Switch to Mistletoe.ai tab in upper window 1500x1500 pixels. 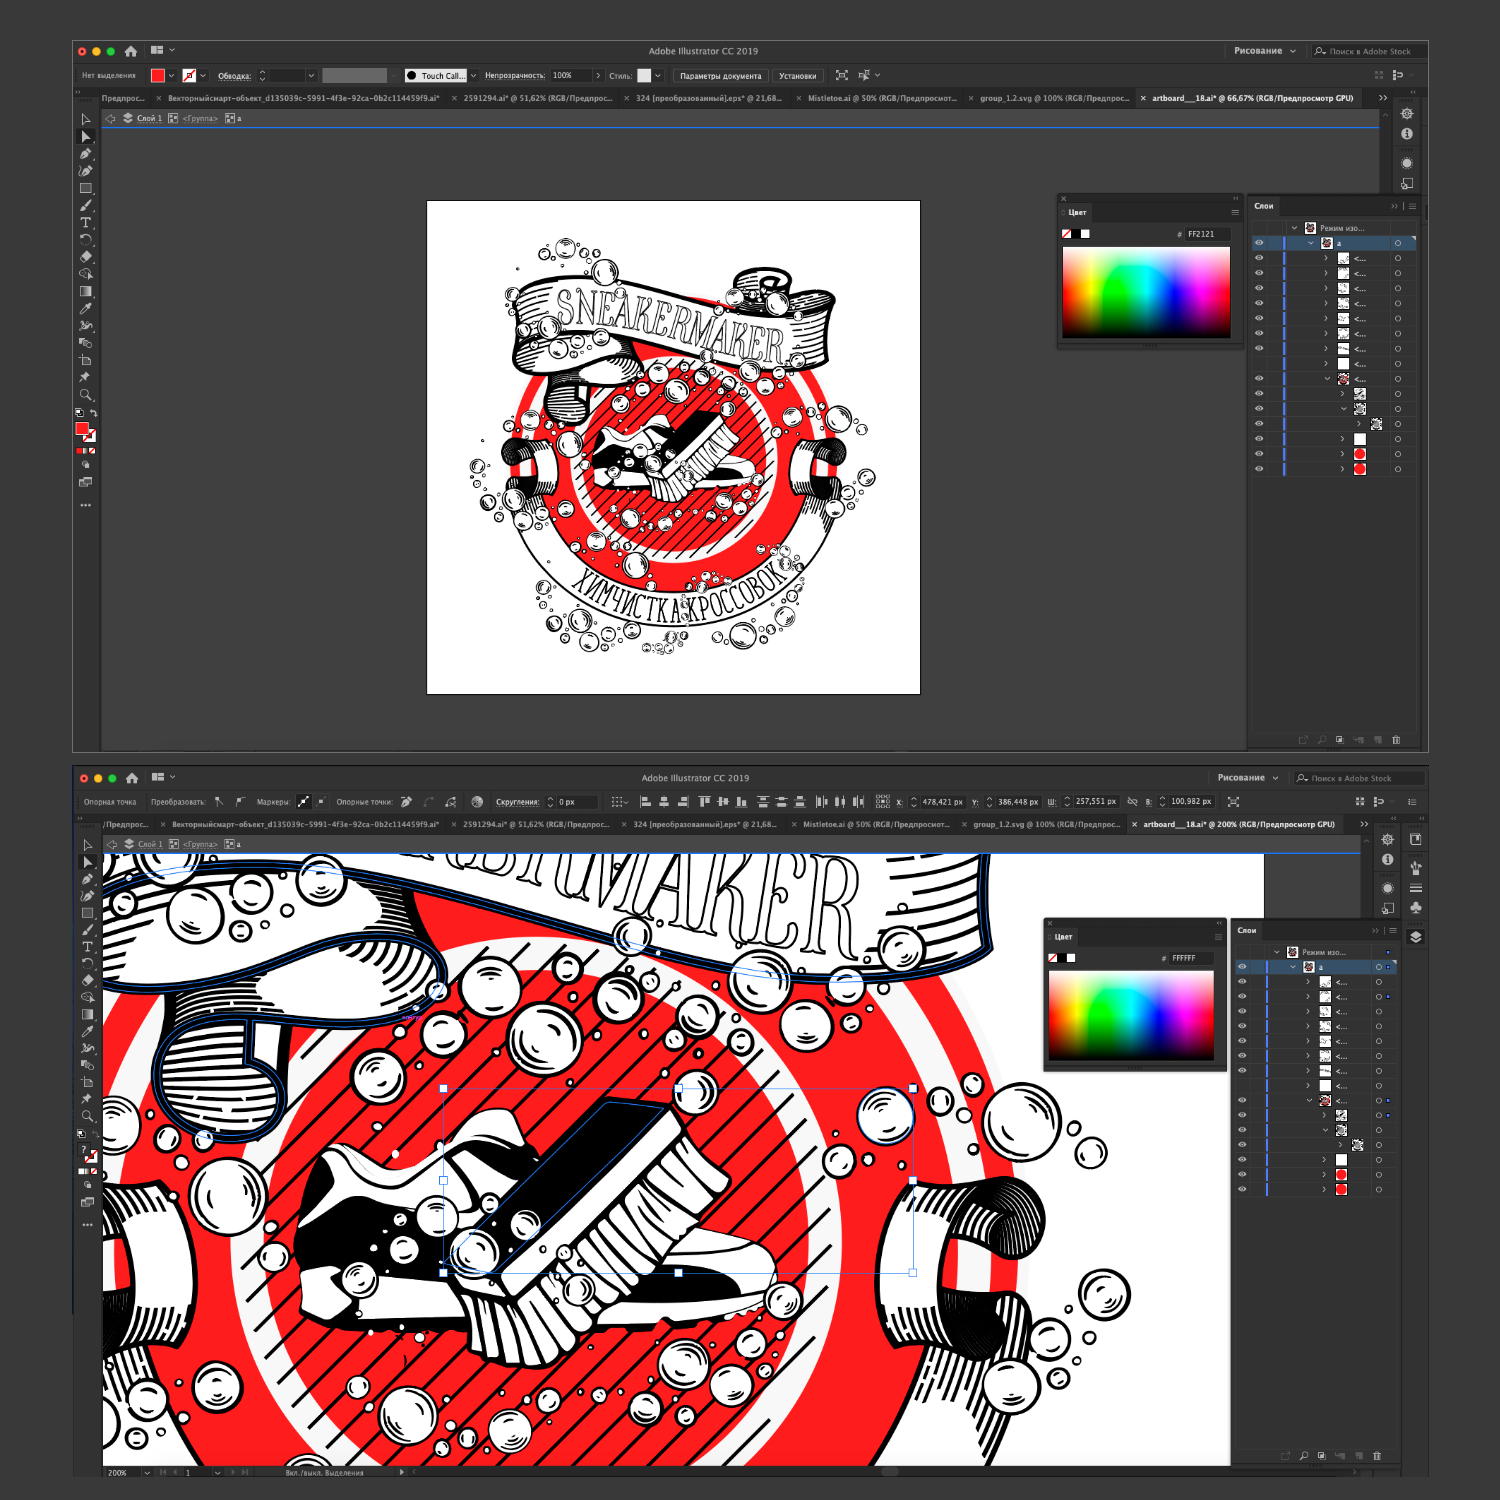point(882,99)
